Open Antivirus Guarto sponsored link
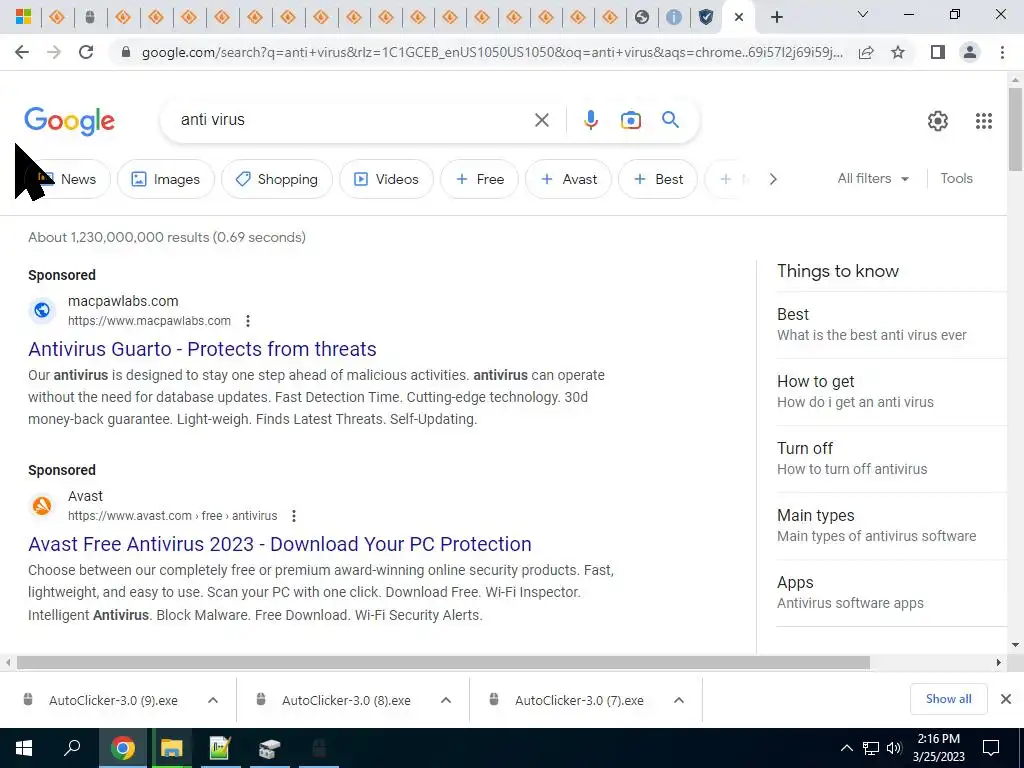Screen dimensions: 1024x768 click(202, 349)
